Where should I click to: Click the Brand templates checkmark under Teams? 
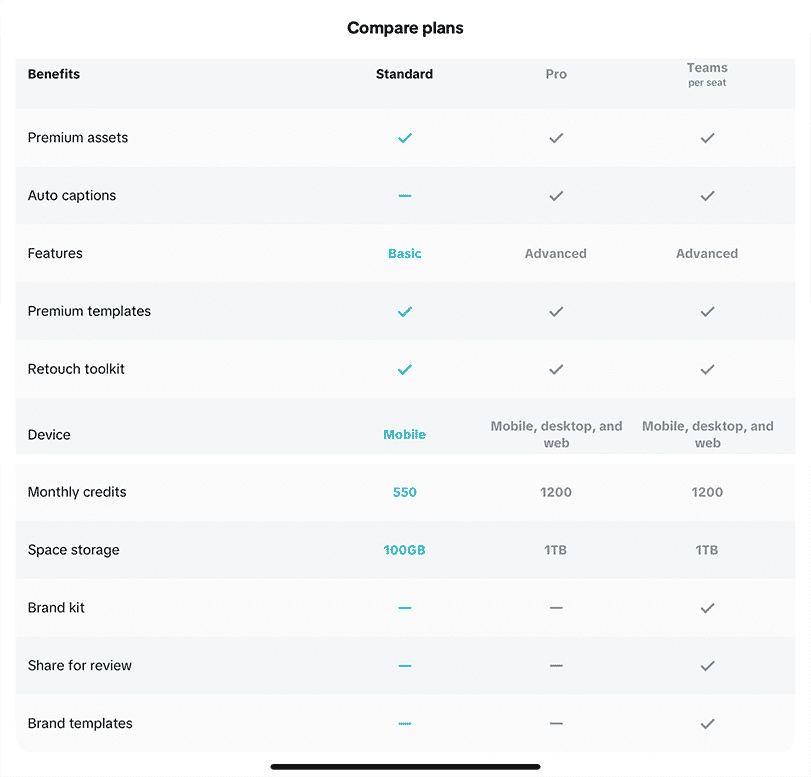(707, 723)
